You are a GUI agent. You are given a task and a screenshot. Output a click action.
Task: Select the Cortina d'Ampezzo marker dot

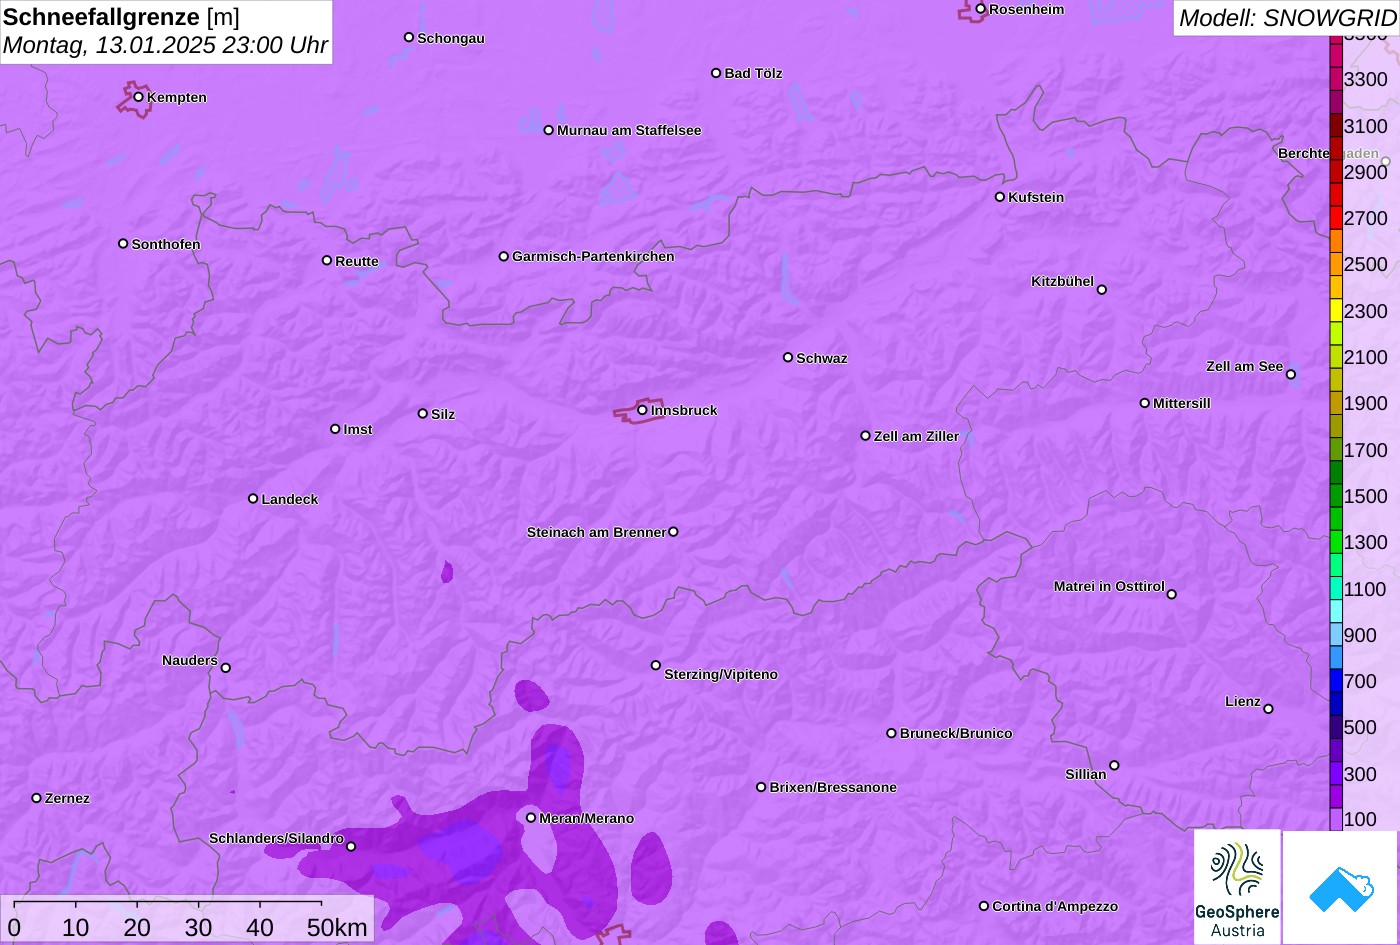coord(984,906)
